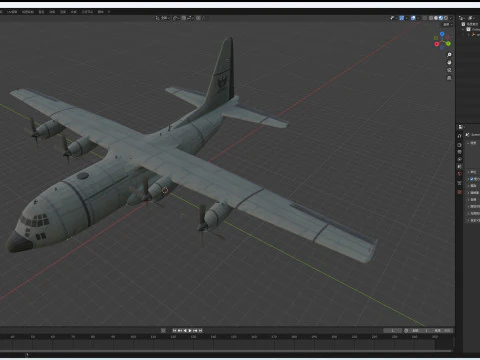
Task: Click the blue Z axis on navigation gizmo
Action: (442, 34)
